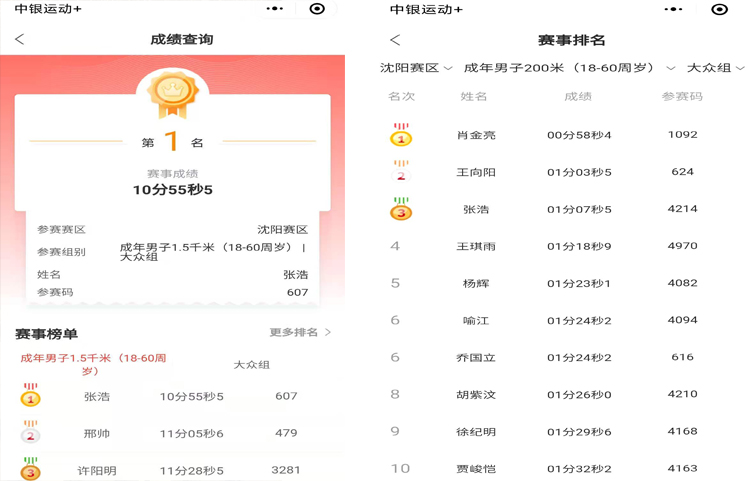Tap the mini-program close circle on left screen

pos(317,9)
